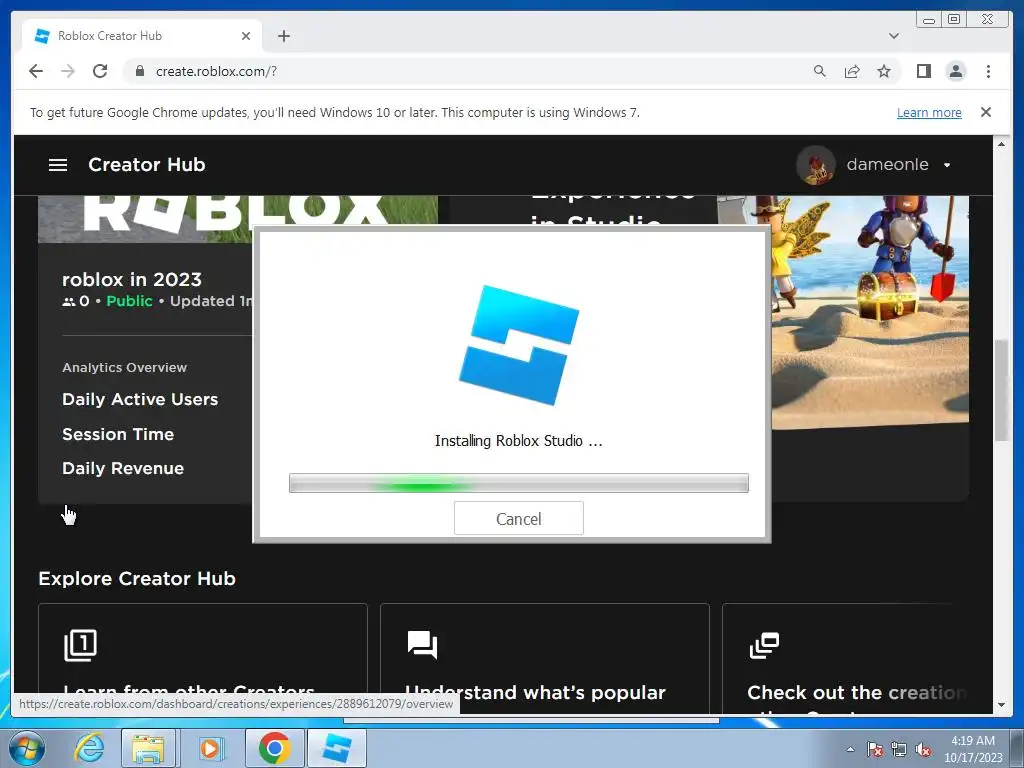Open the Understand what's popular card
The image size is (1024, 768).
[x=545, y=658]
